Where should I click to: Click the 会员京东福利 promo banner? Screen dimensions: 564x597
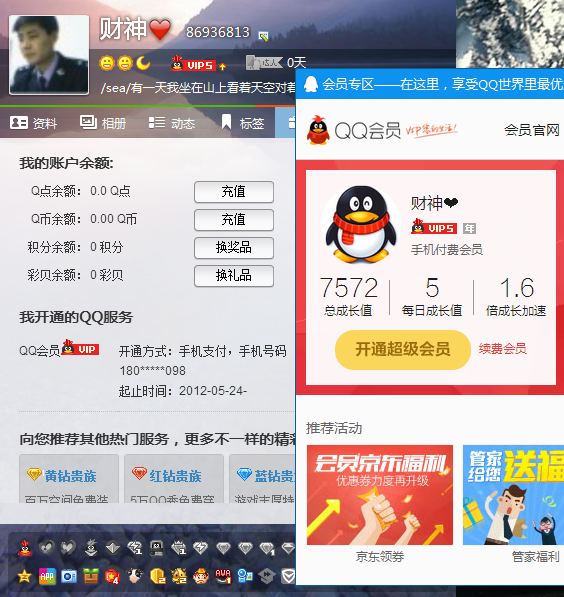(x=380, y=495)
